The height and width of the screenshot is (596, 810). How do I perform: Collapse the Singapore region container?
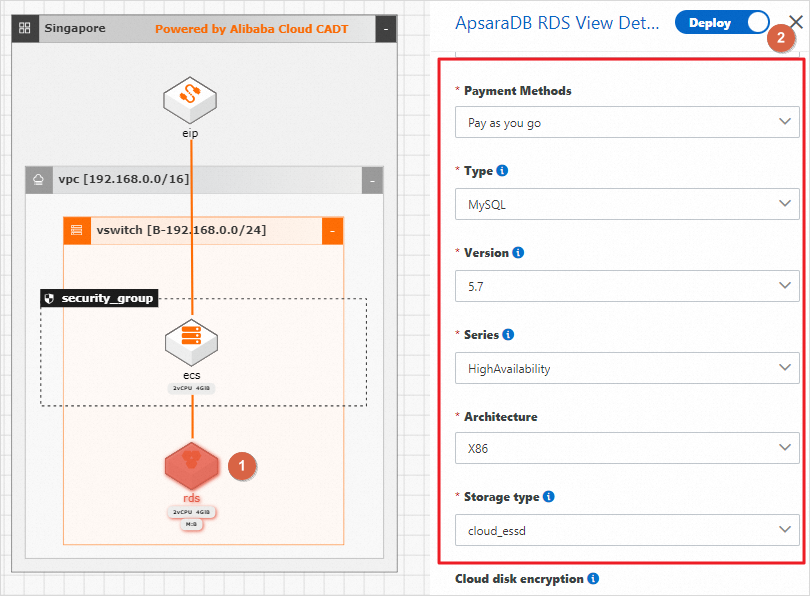385,29
